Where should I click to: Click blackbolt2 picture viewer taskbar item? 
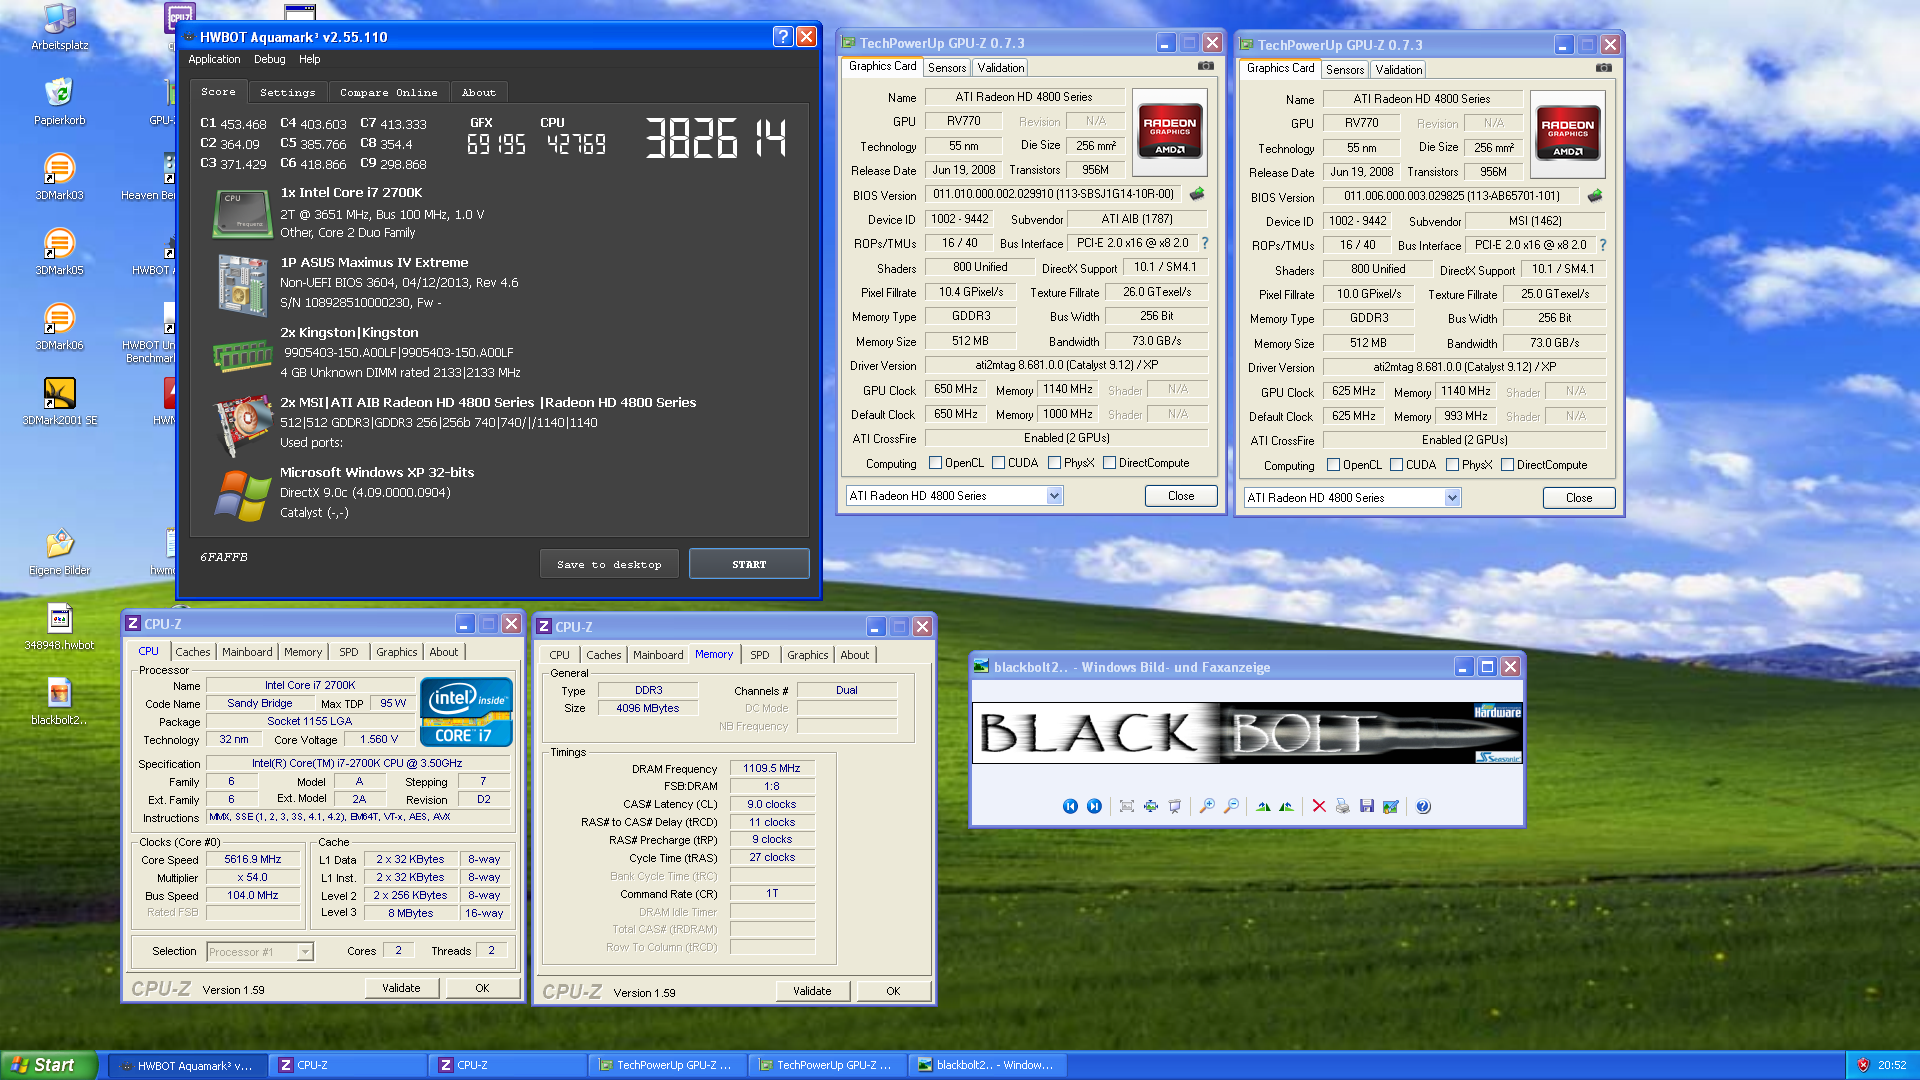tap(986, 1065)
